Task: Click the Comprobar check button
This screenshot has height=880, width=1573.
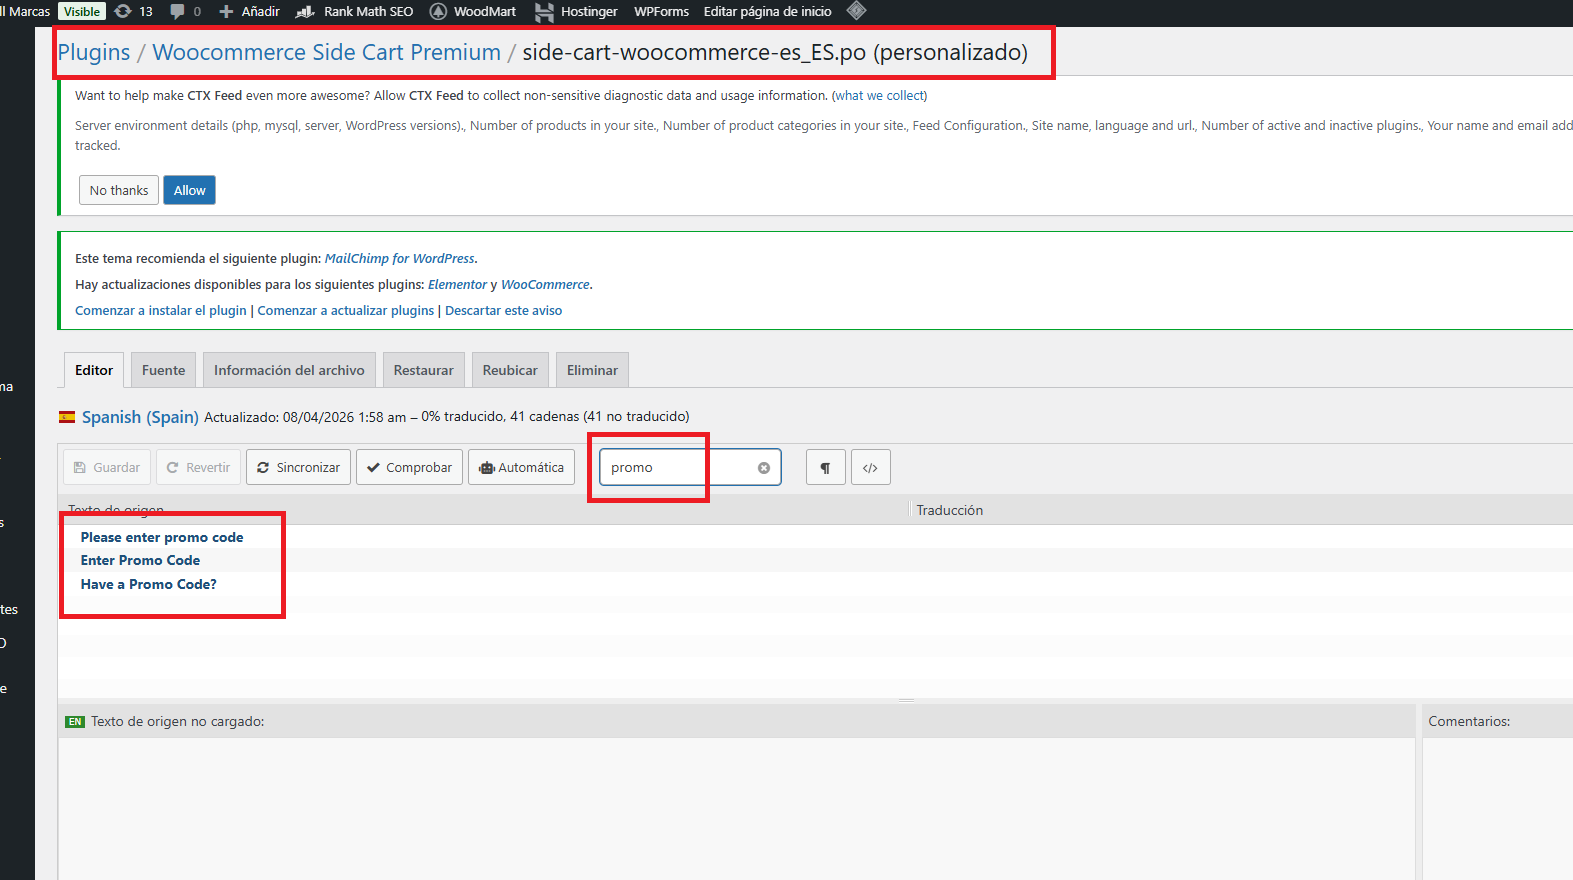Action: (x=409, y=467)
